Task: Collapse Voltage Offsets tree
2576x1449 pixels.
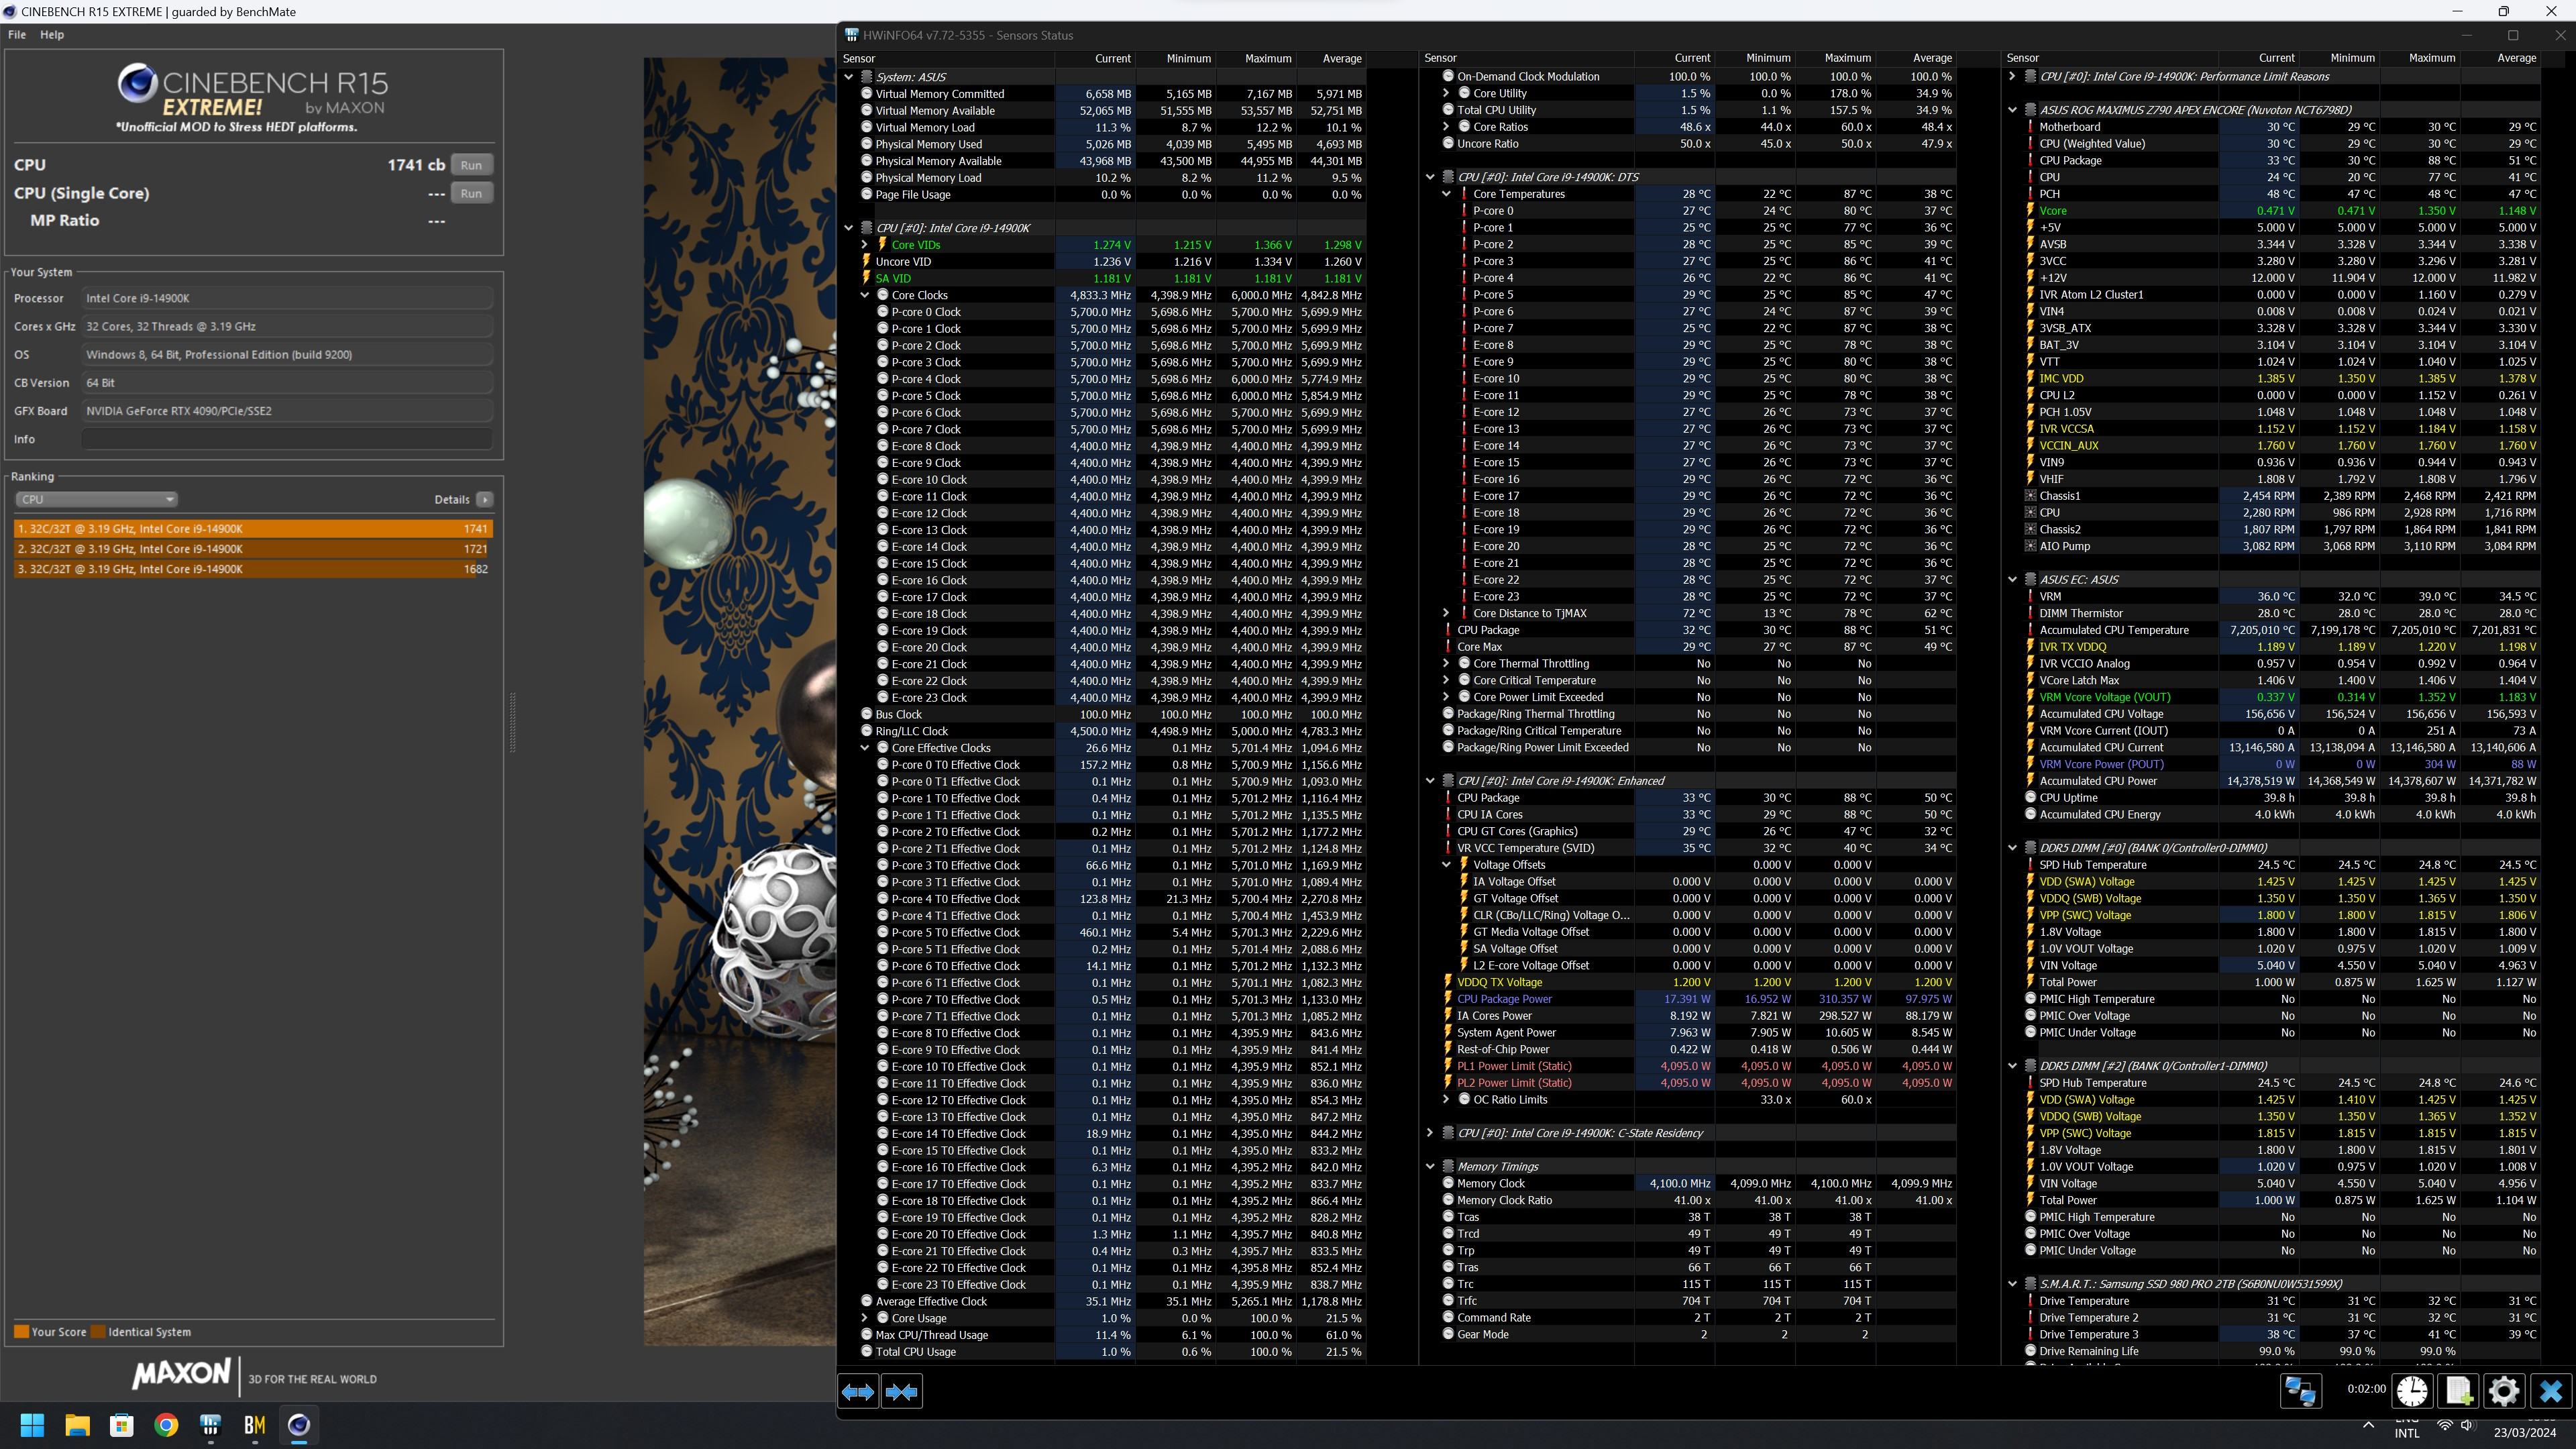Action: pos(1446,865)
